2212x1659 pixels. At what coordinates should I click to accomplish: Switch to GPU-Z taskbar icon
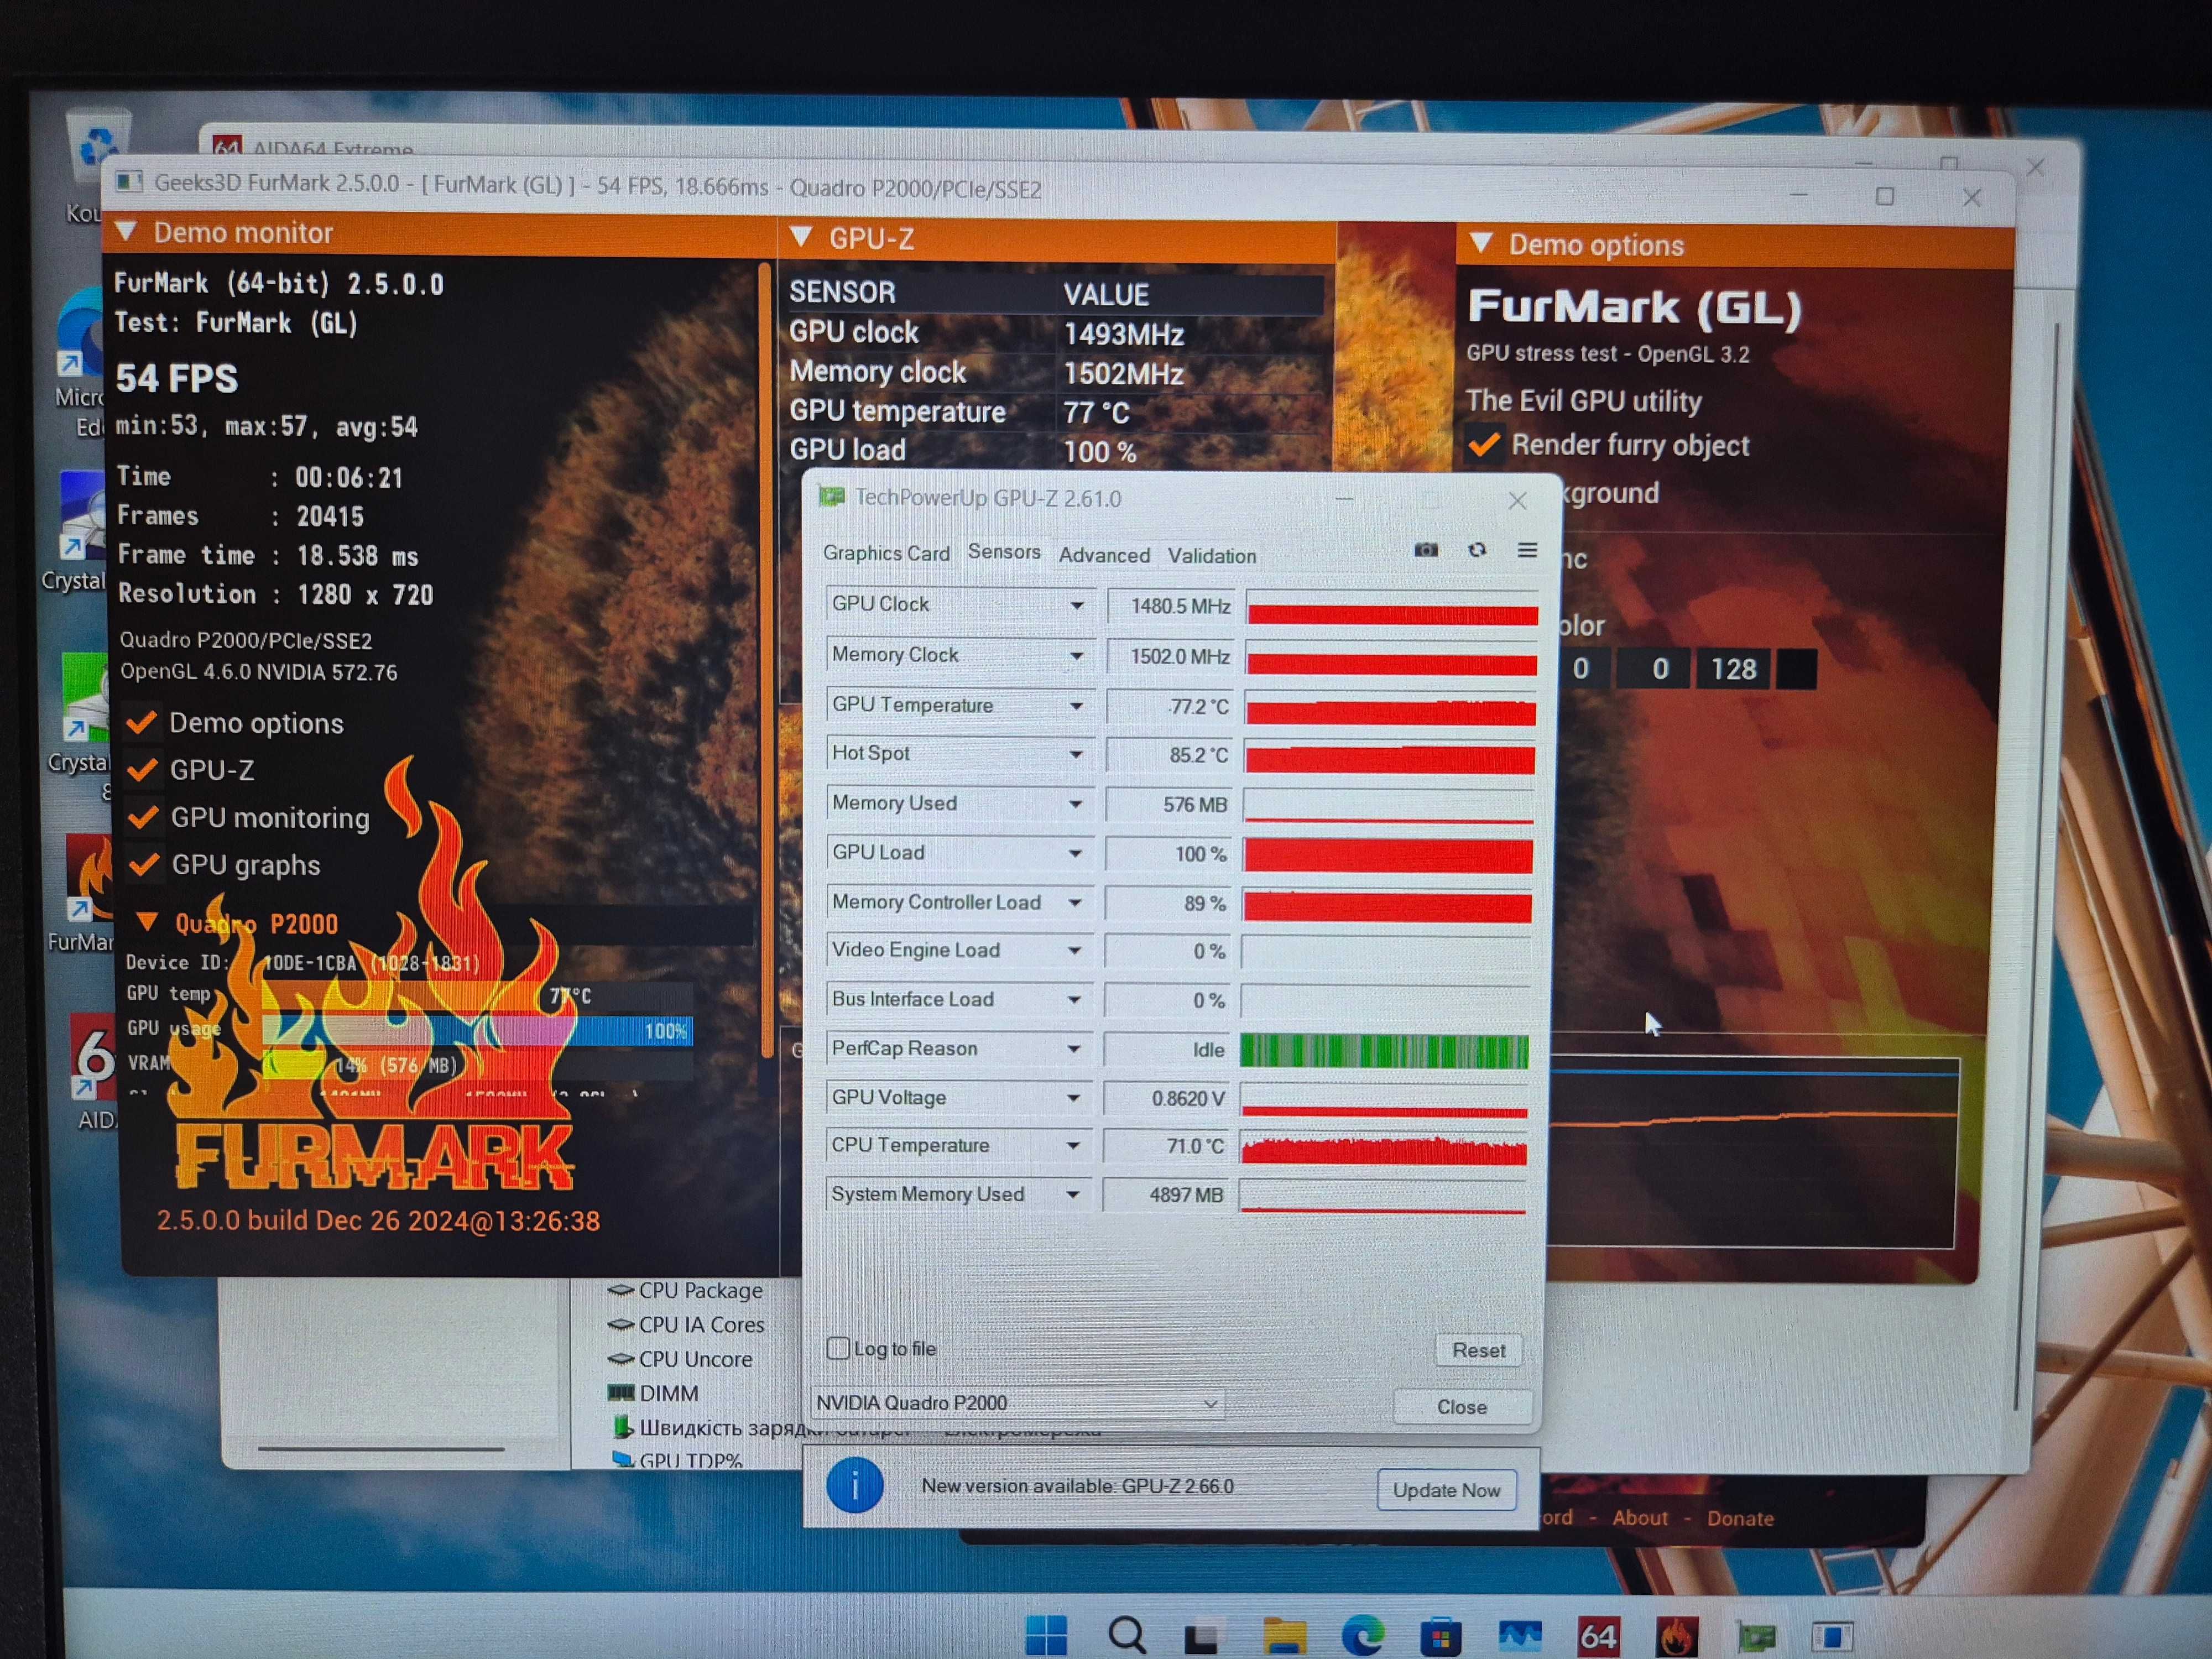1755,1637
